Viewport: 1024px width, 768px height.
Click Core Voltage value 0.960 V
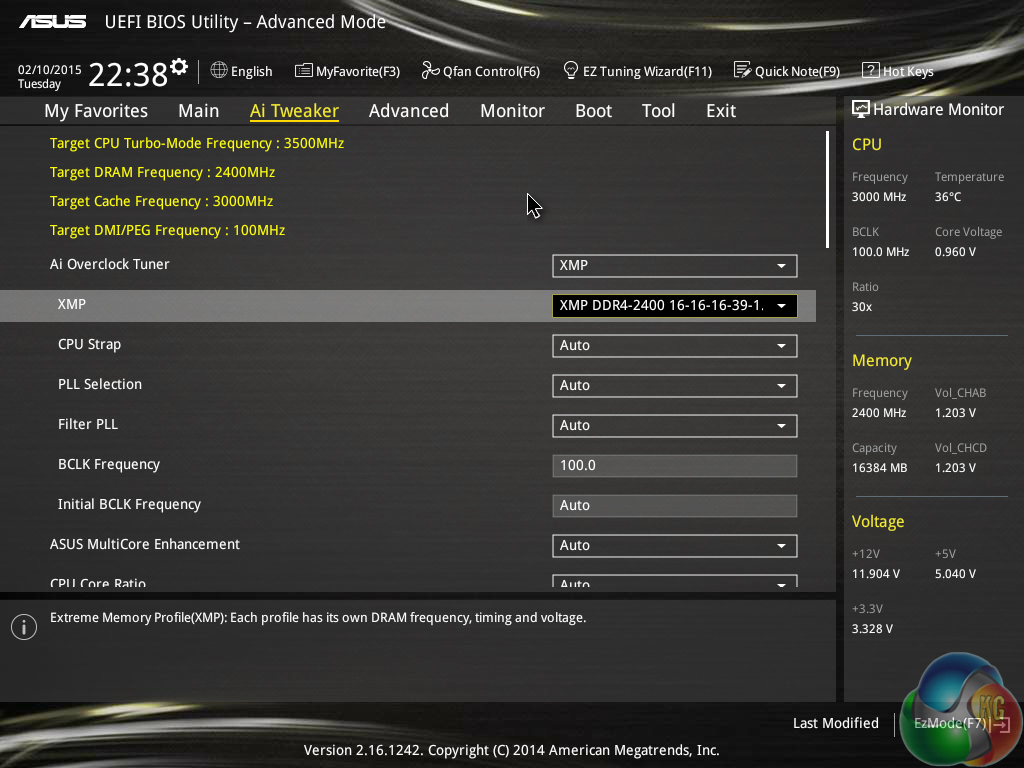point(955,251)
